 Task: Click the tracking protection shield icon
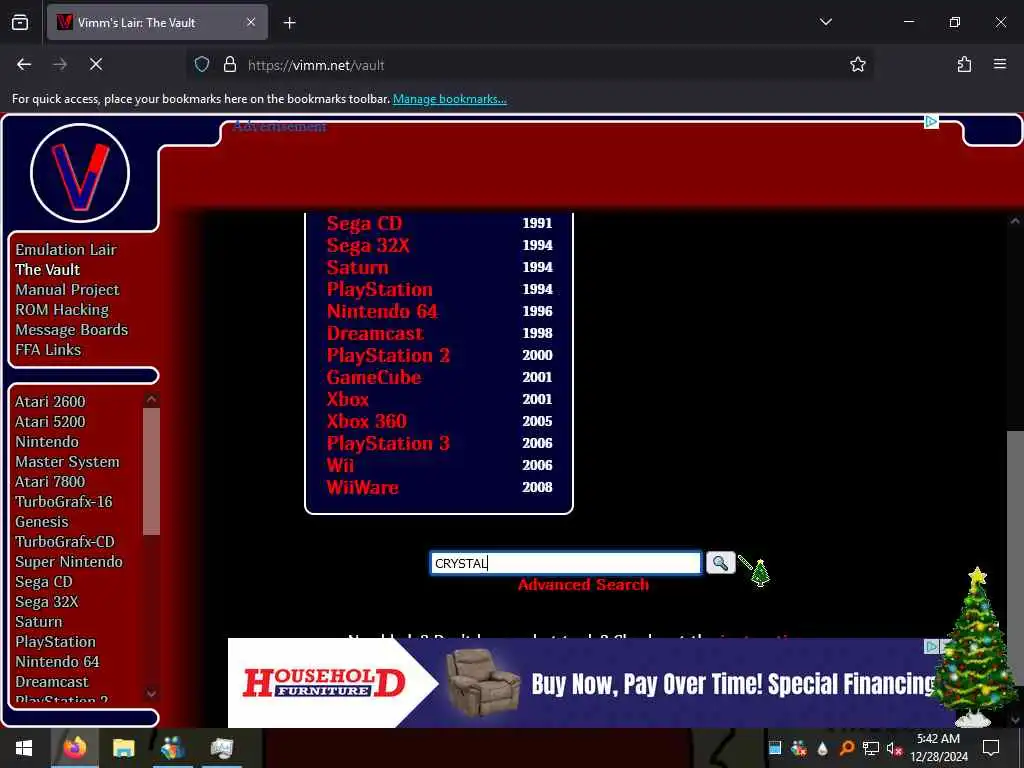coord(202,65)
